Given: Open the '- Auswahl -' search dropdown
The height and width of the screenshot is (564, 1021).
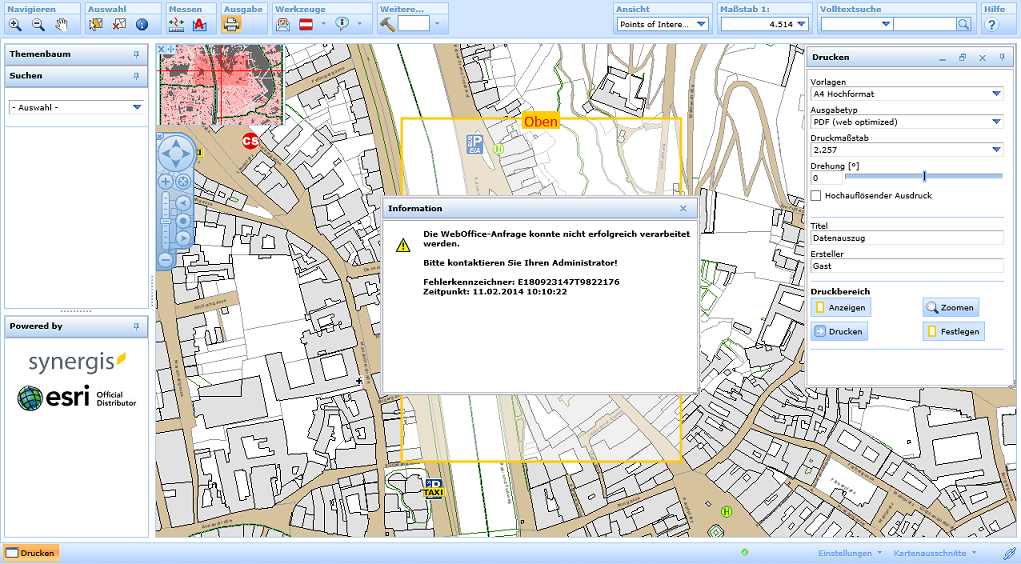Looking at the screenshot, I should [136, 107].
